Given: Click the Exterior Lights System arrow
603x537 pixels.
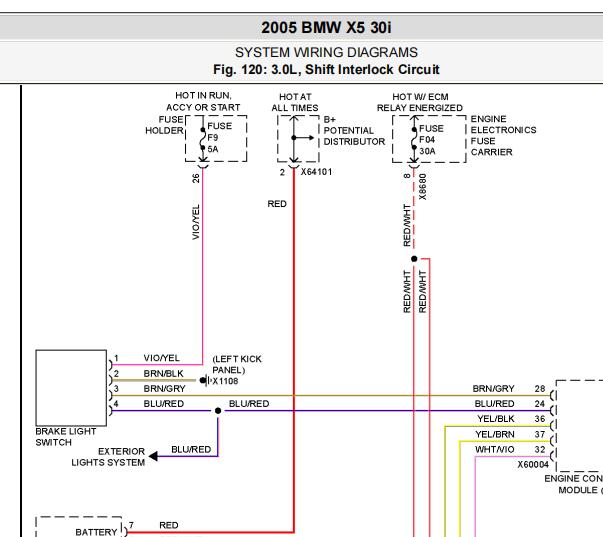Looking at the screenshot, I should pos(153,456).
